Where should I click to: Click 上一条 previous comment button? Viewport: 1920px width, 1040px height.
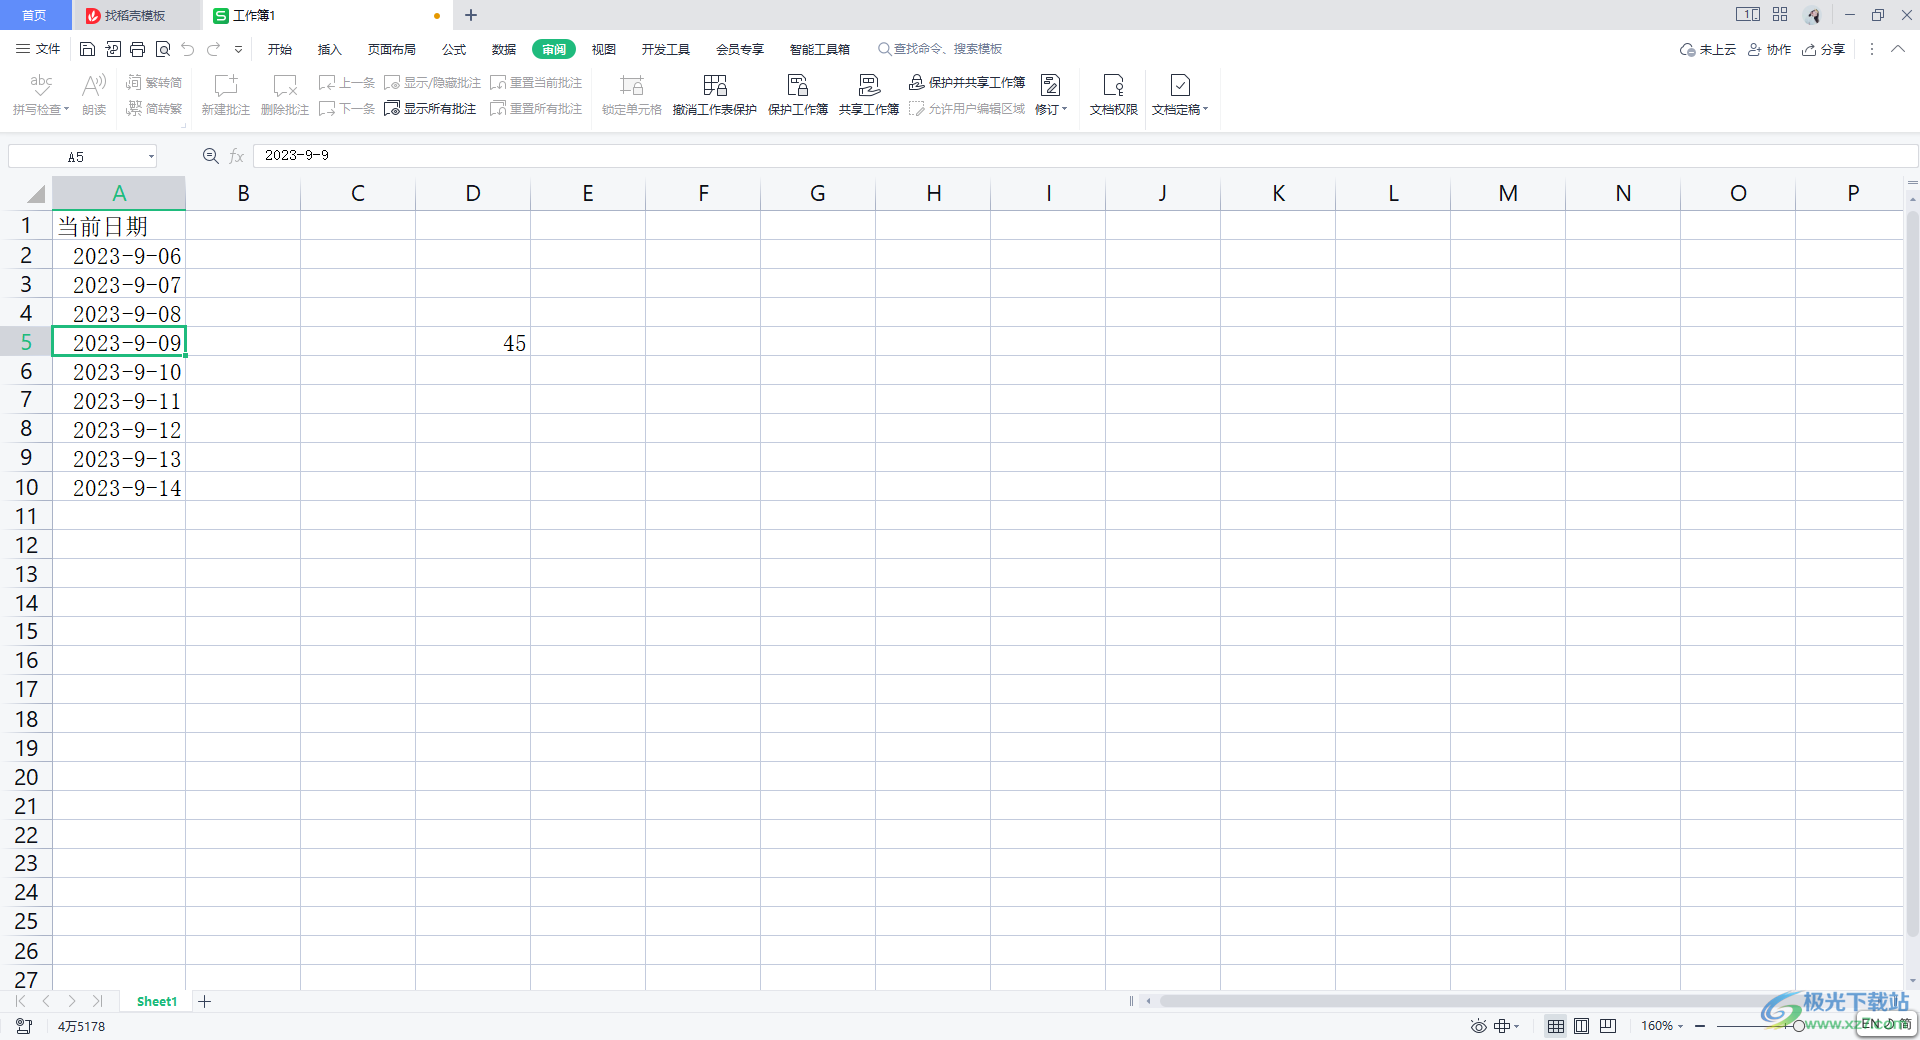(x=347, y=82)
